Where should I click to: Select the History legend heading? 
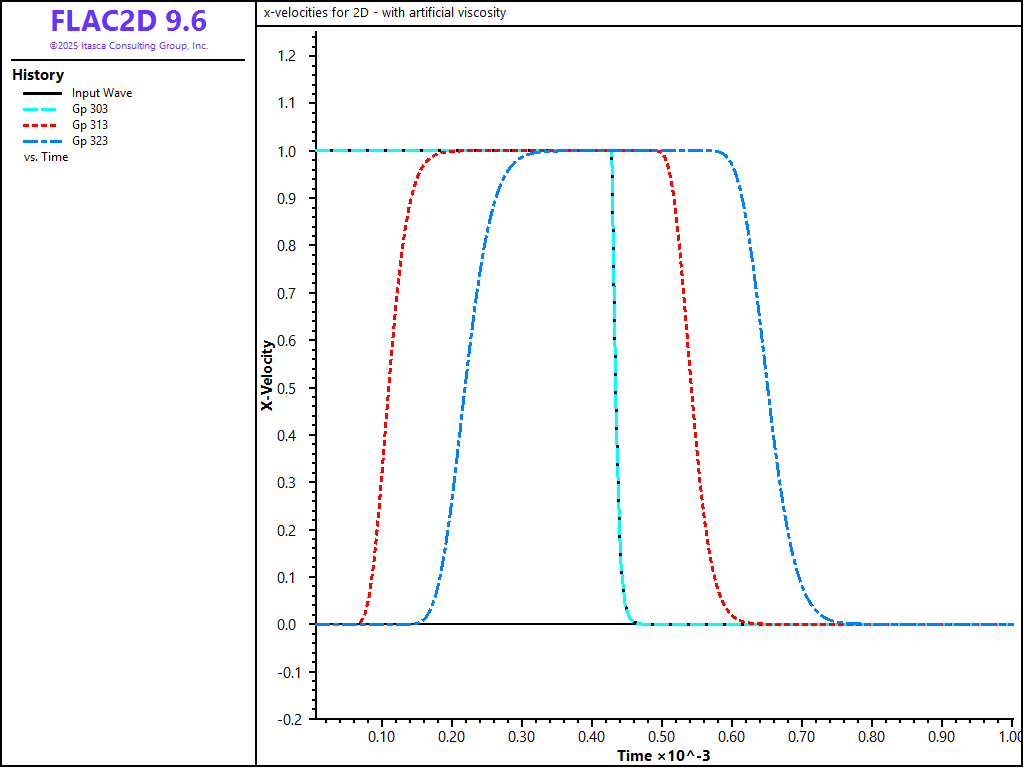pos(38,75)
